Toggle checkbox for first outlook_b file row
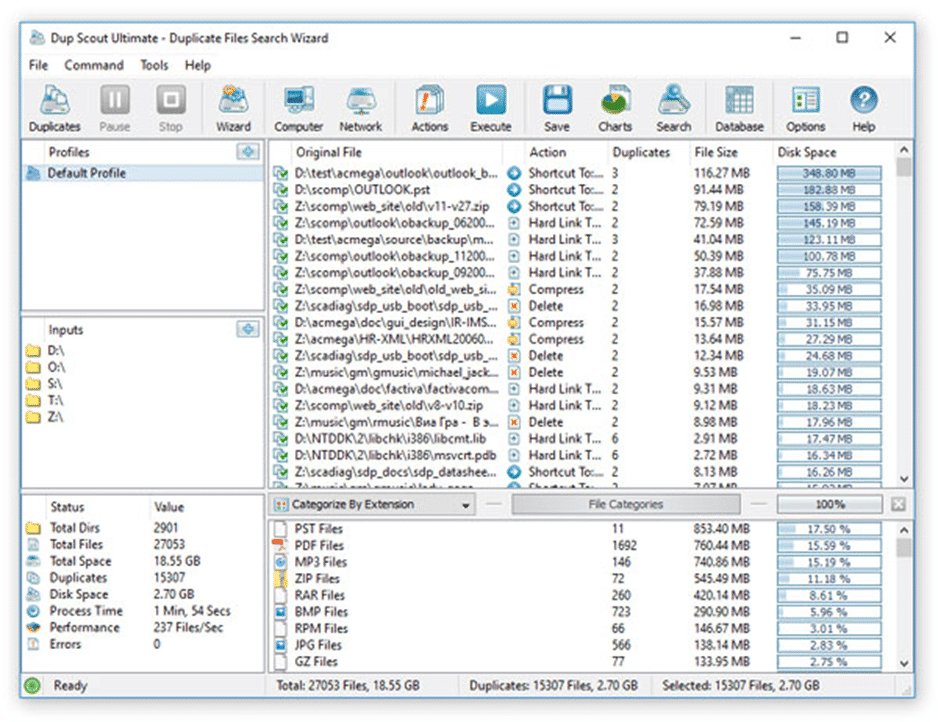 click(281, 173)
